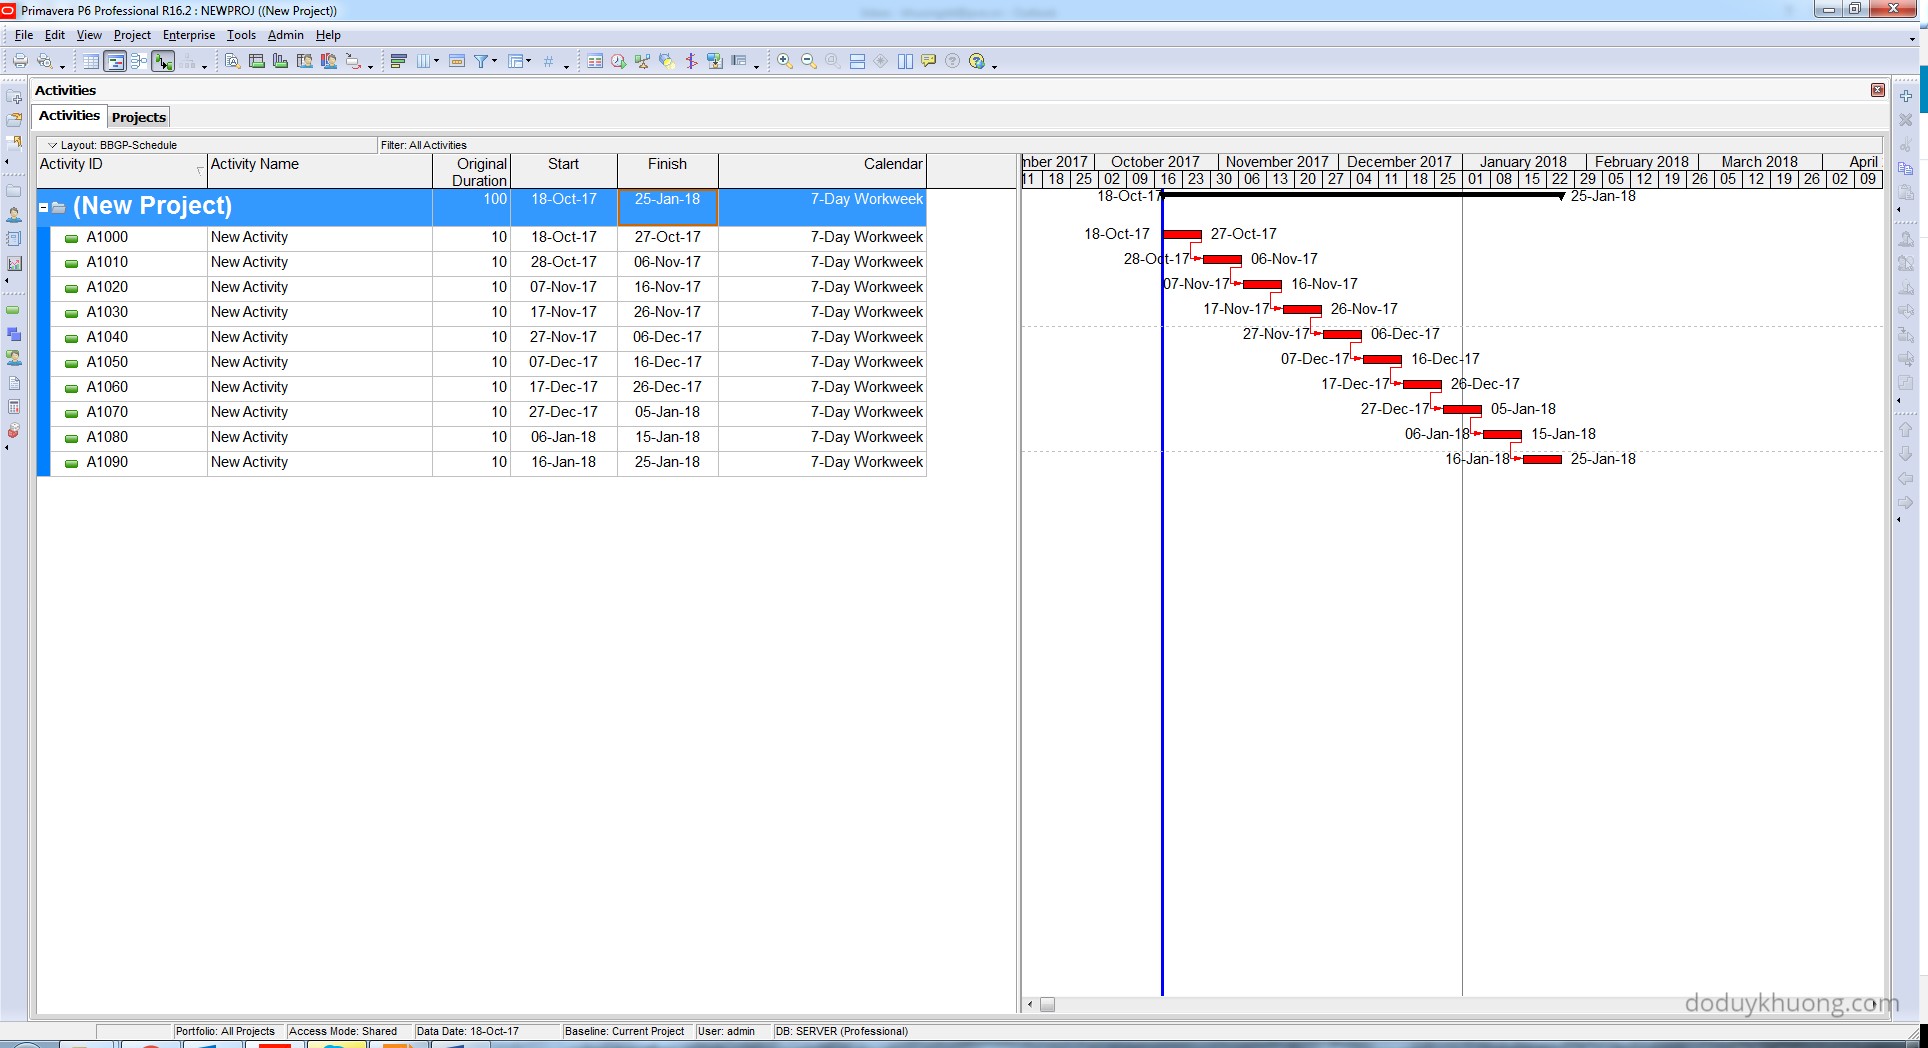
Task: Click the Schedule clock icon in toolbar
Action: (619, 62)
